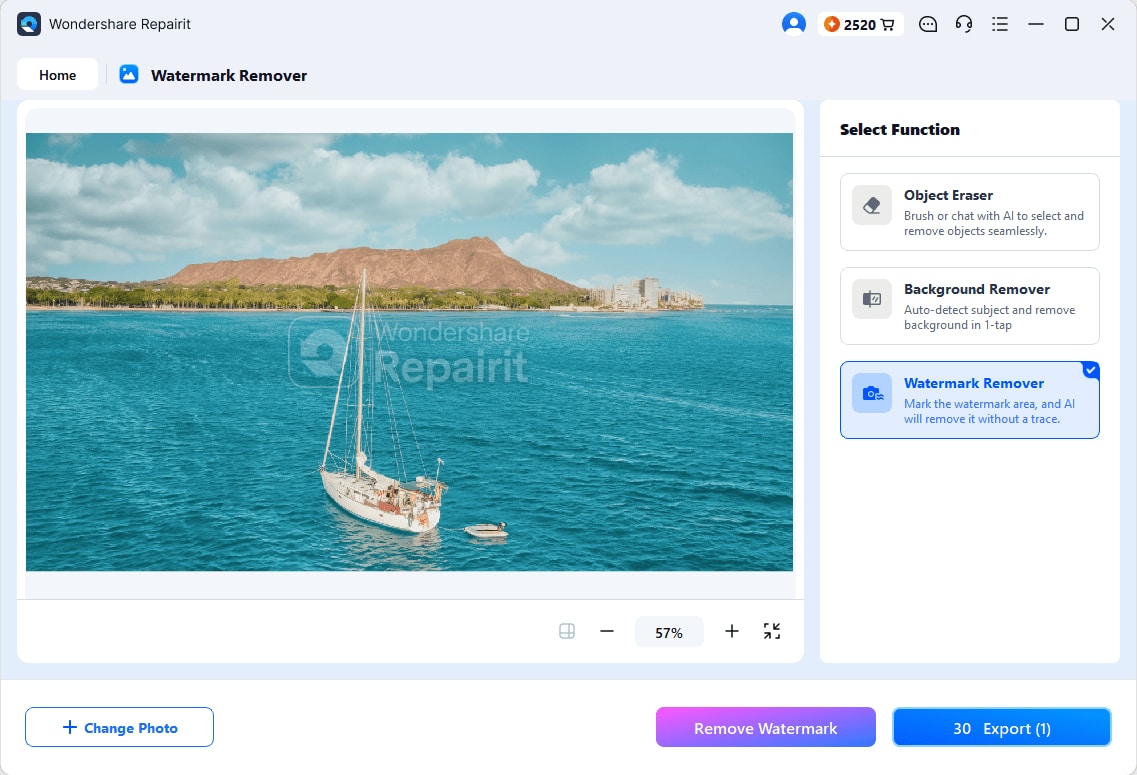
Task: Select the Watermark Remover function card
Action: [x=969, y=400]
